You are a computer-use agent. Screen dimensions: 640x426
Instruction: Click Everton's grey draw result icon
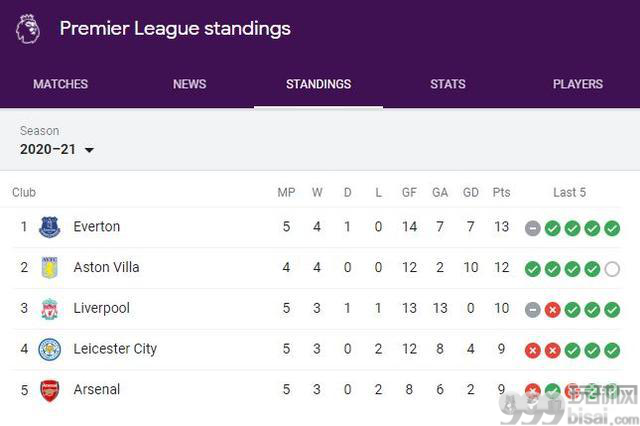[x=532, y=228]
